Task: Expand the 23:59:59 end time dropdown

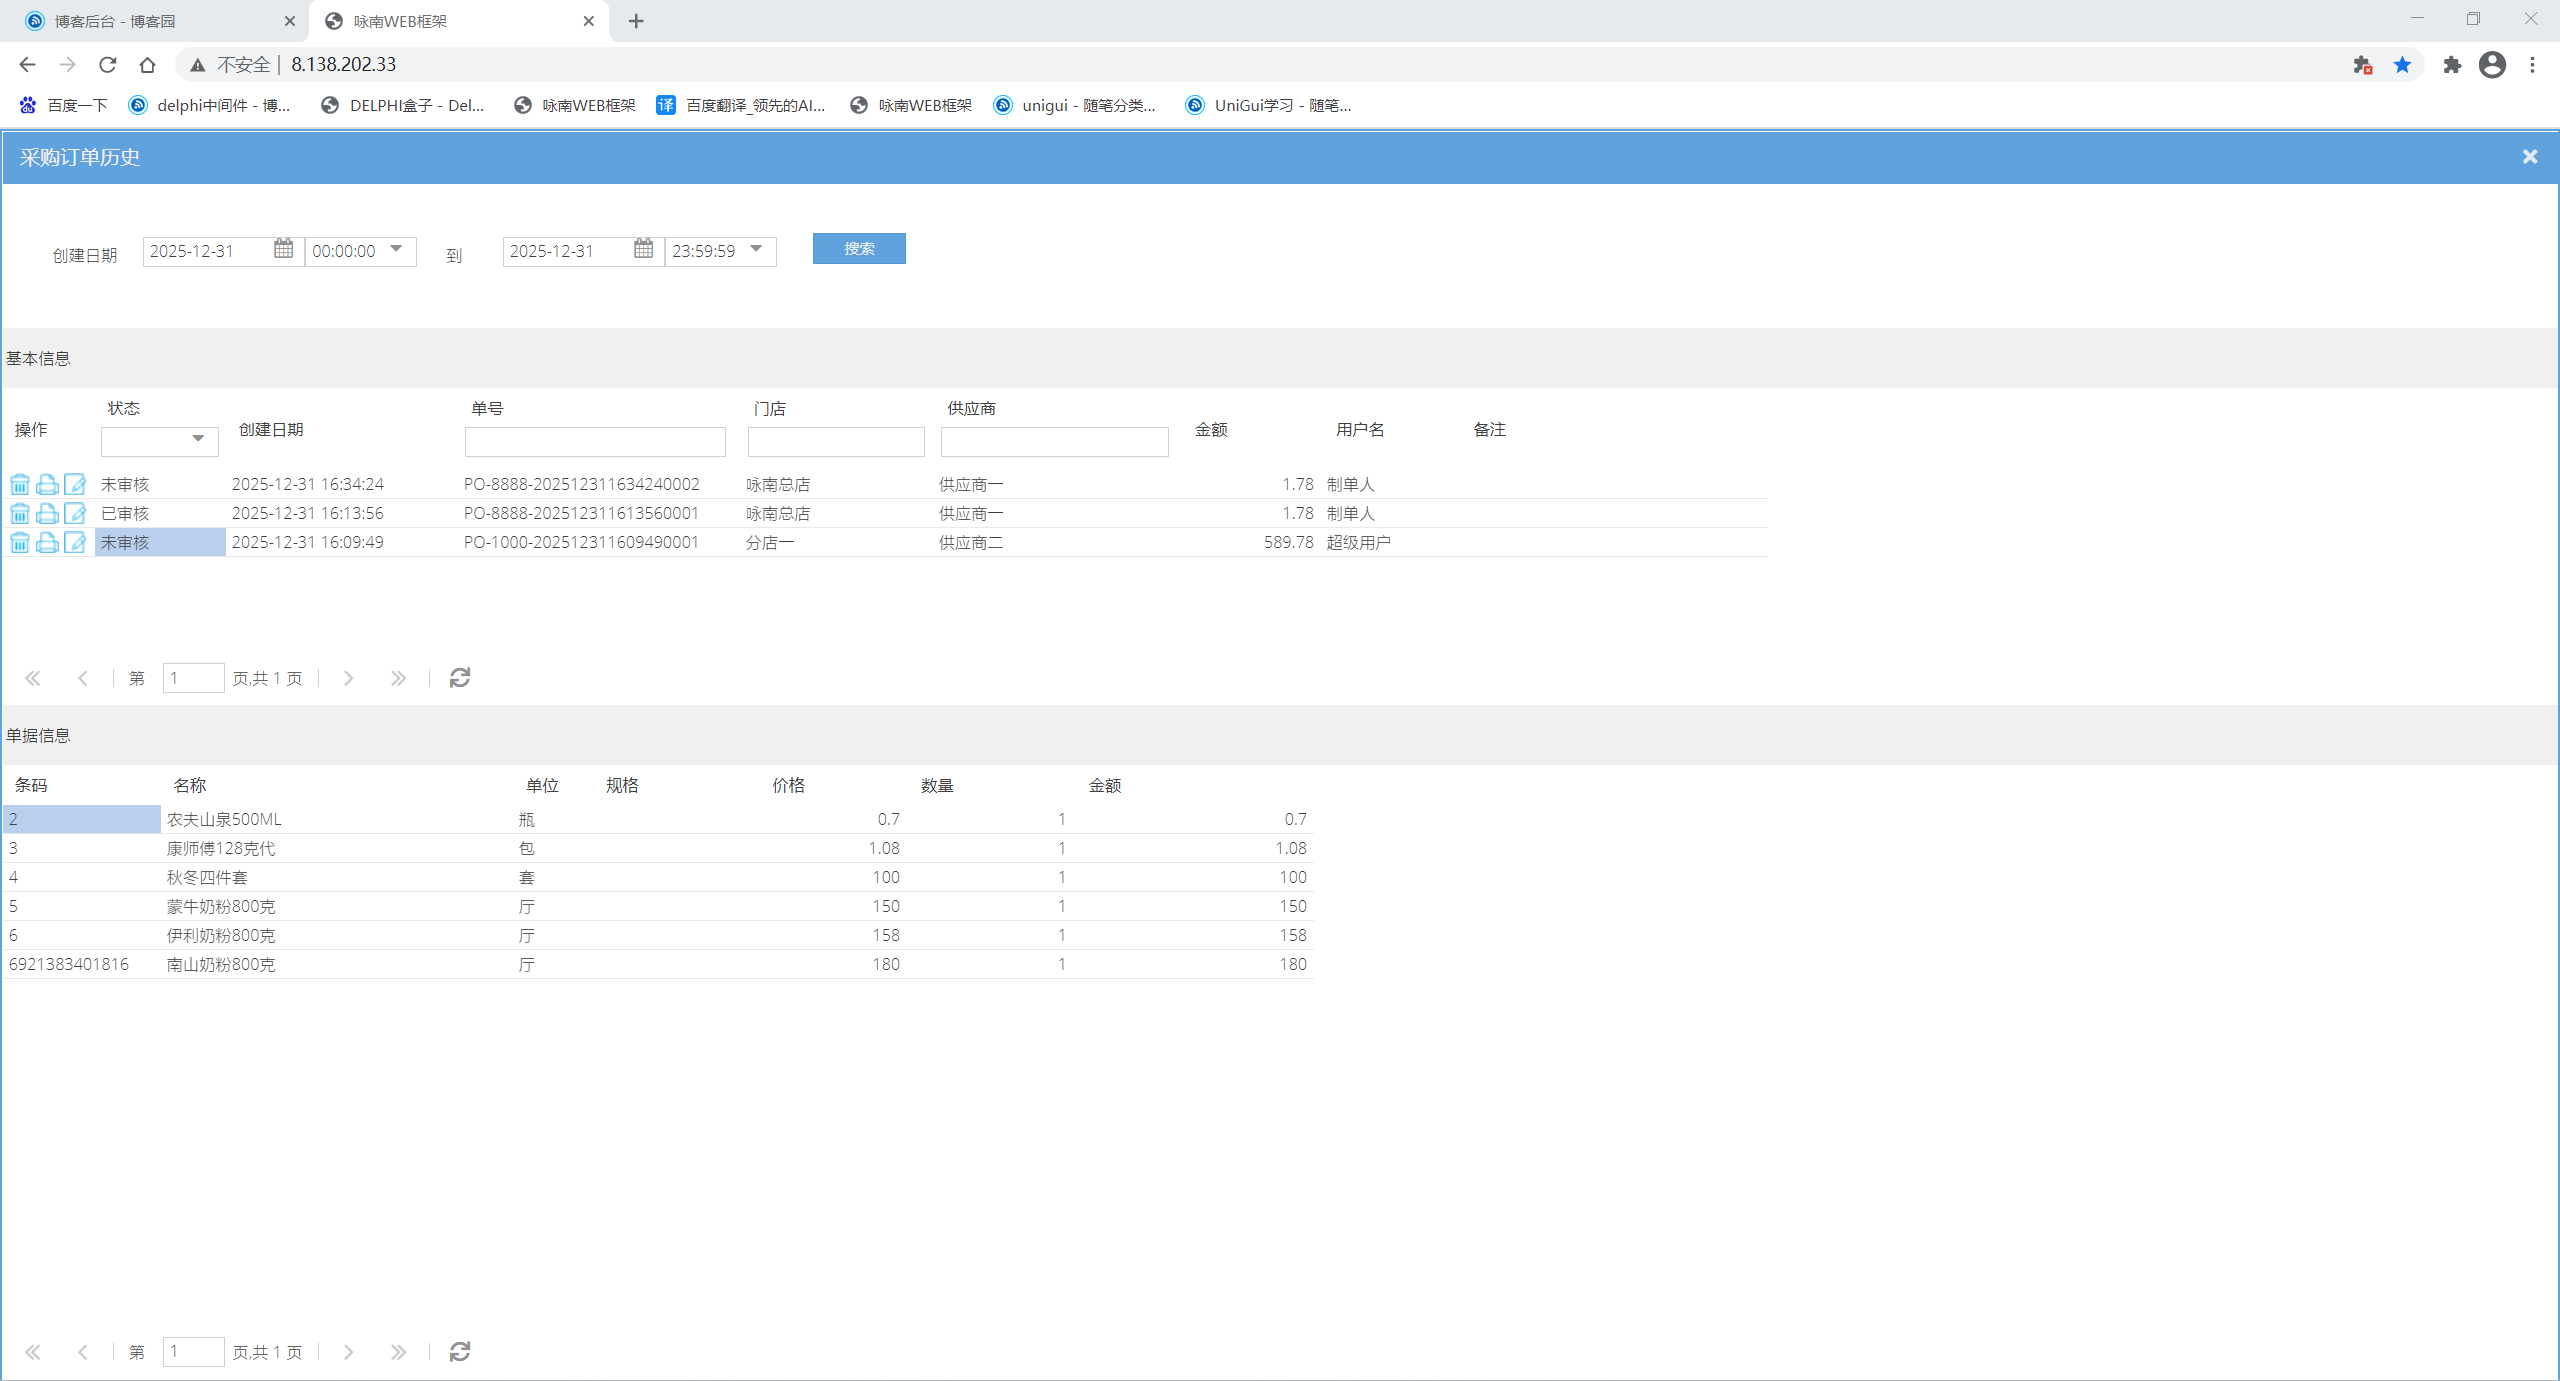Action: pos(756,249)
